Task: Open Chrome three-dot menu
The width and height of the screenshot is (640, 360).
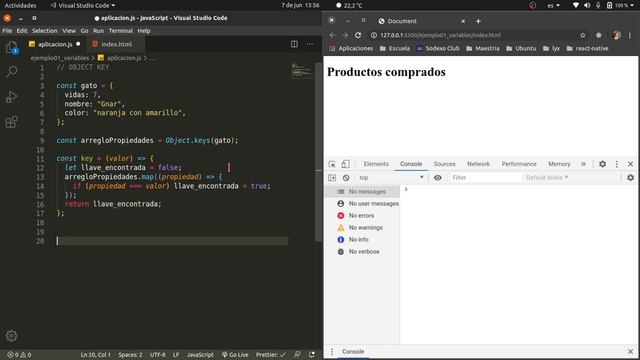Action: [x=630, y=35]
